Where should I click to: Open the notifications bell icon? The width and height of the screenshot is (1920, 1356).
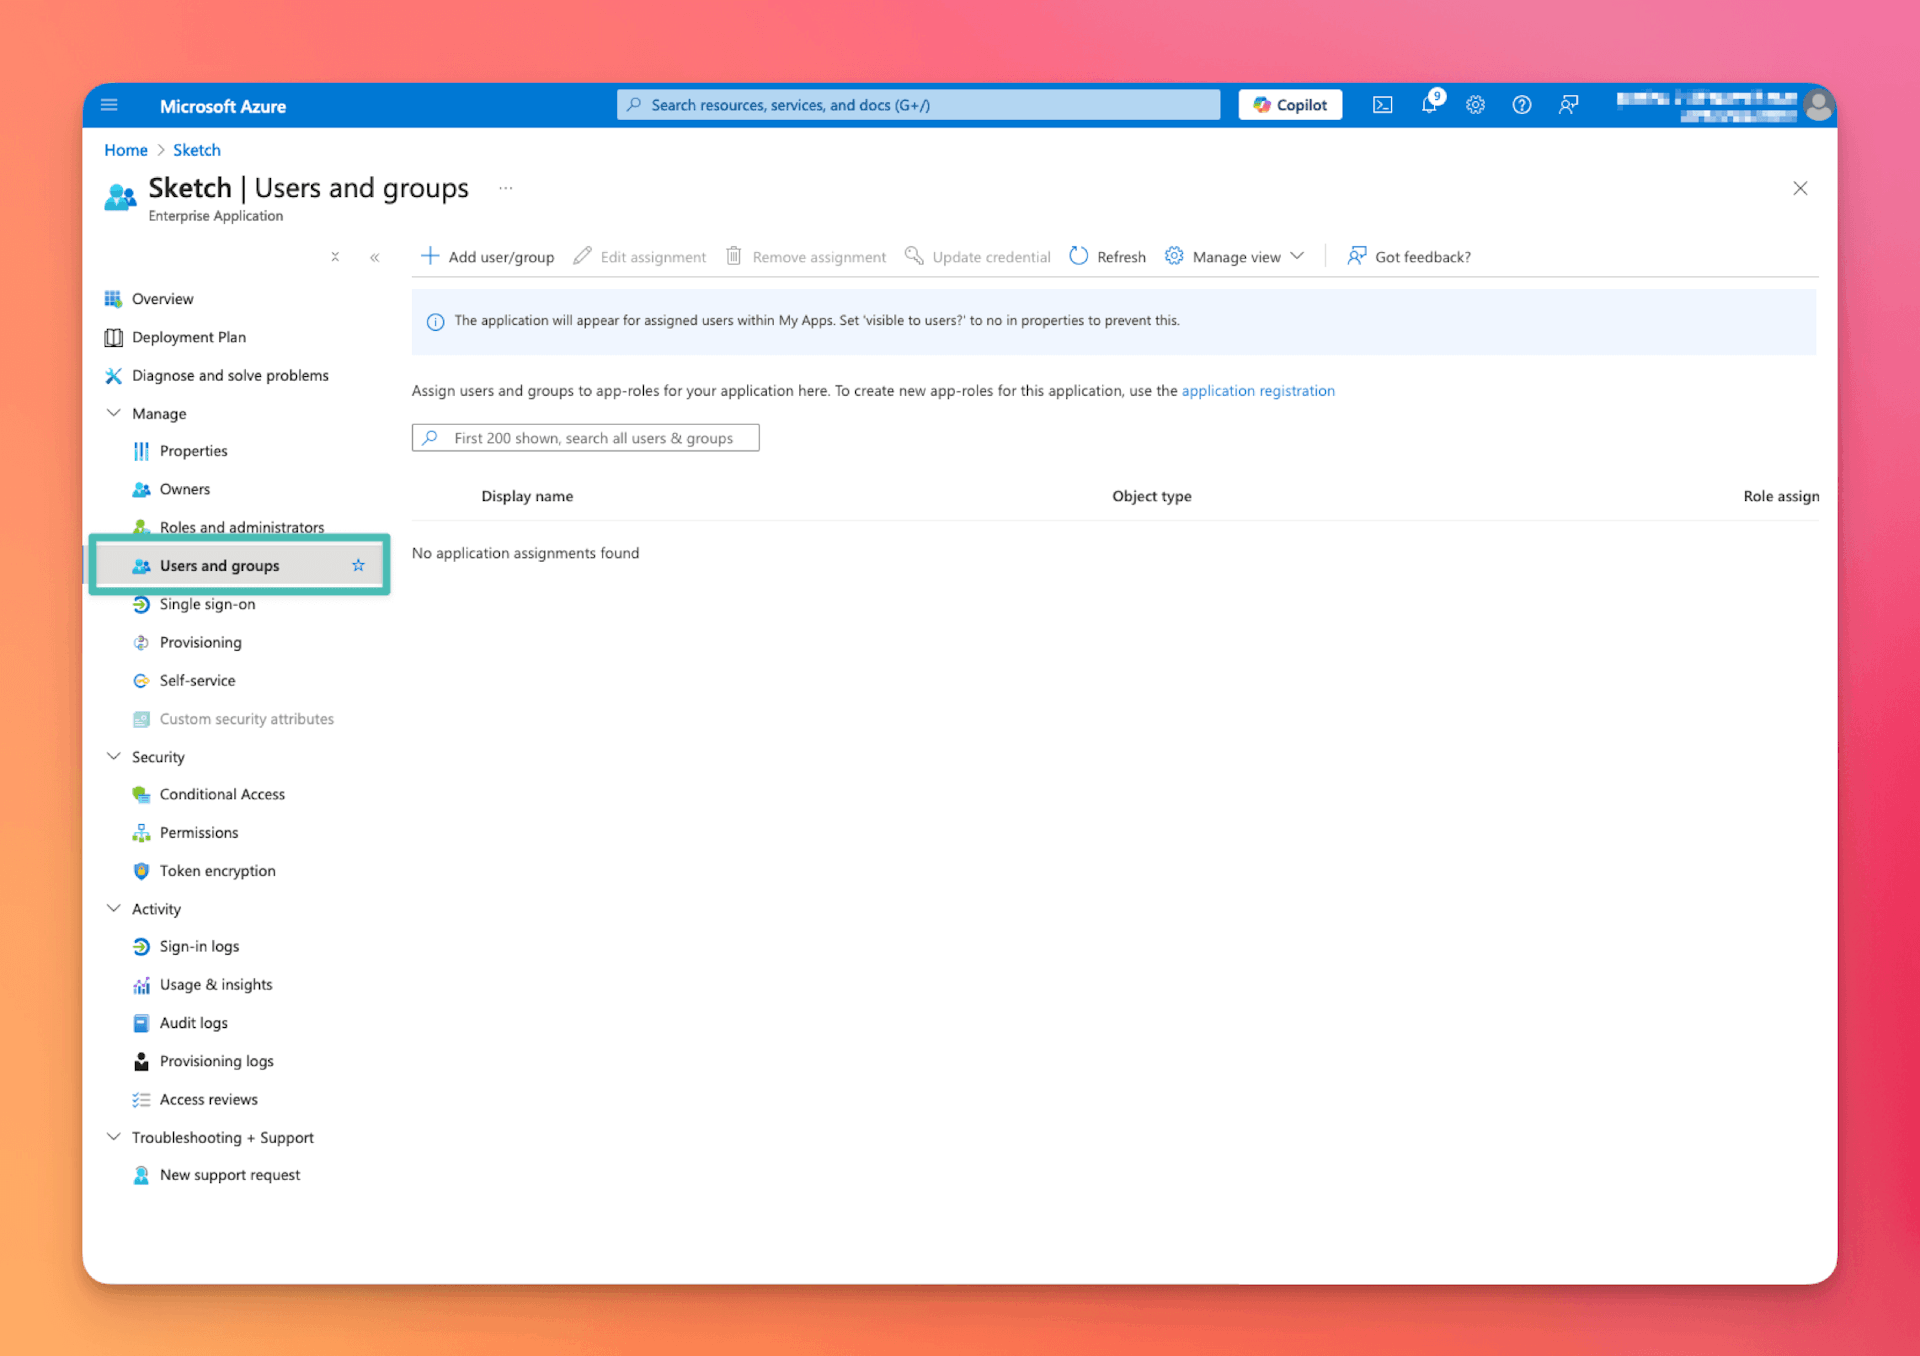tap(1430, 104)
